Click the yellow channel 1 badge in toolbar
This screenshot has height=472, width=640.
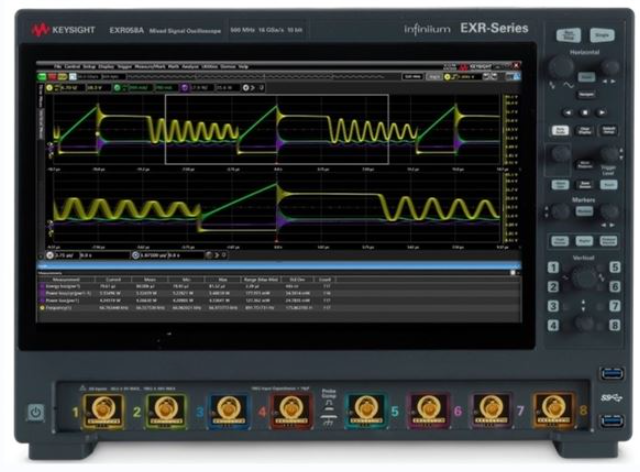48,87
